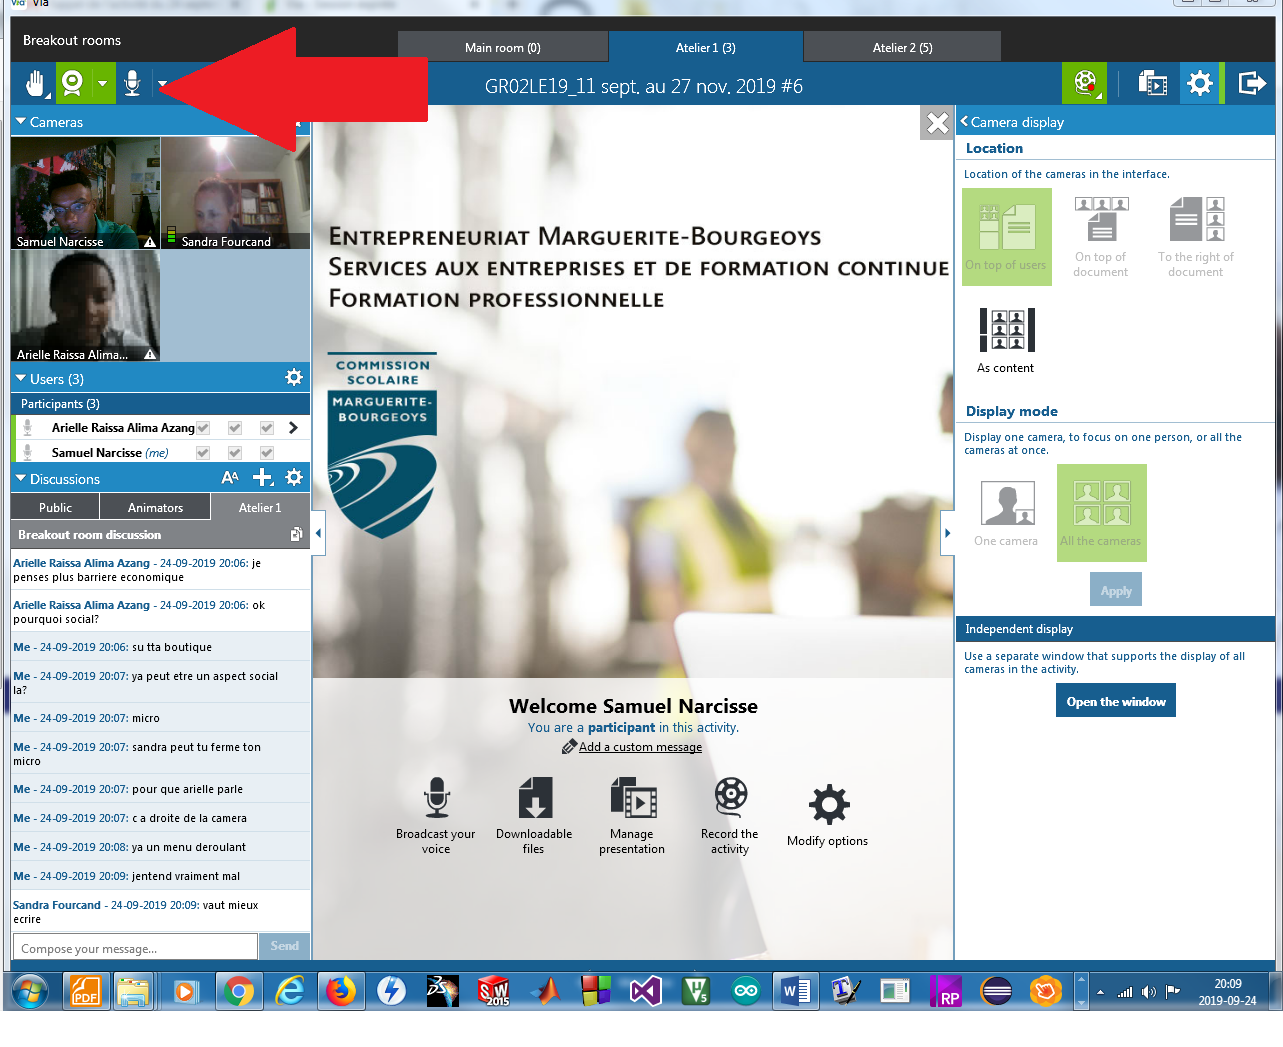The image size is (1283, 1047).
Task: Change discussion font size icon
Action: point(230,478)
